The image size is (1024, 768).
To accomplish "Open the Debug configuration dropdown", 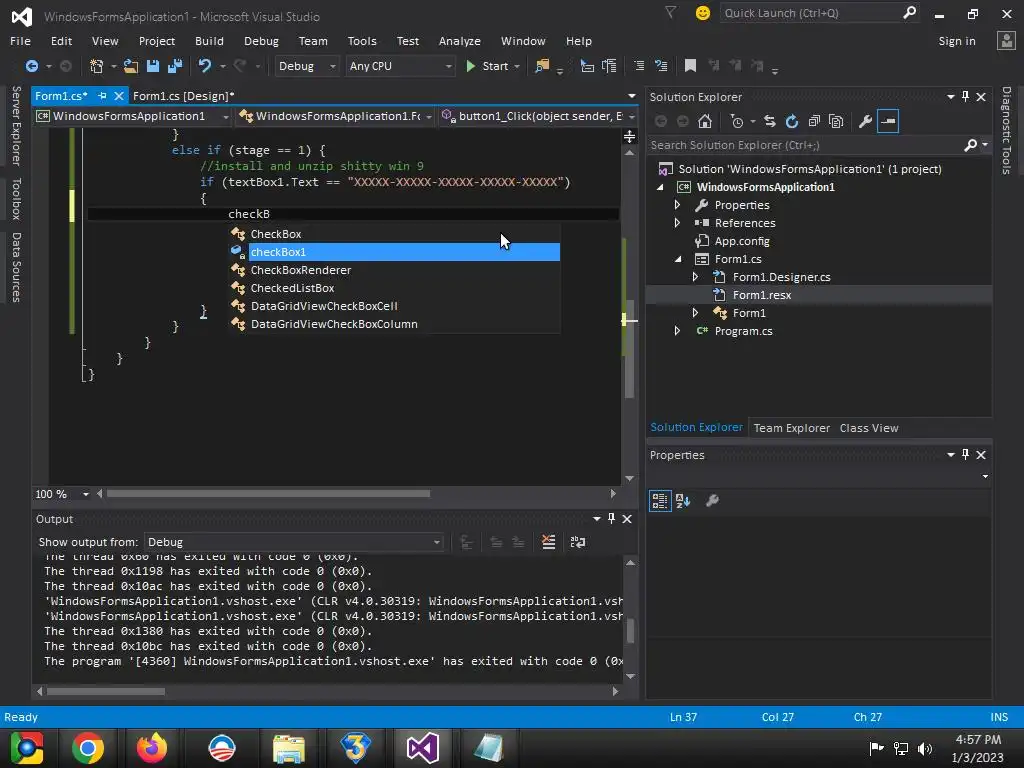I will [332, 66].
